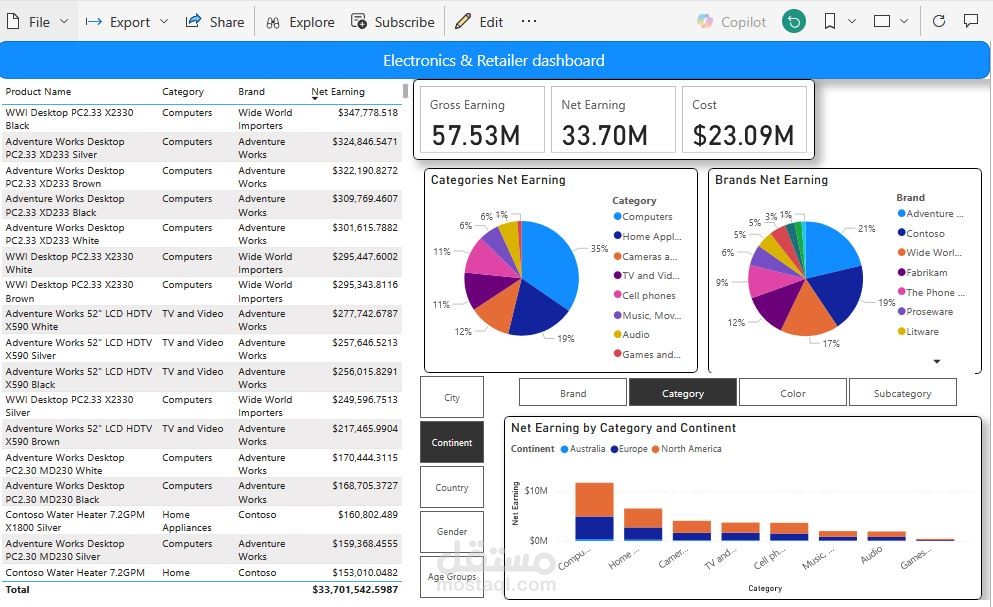Click the Subscribe label in toolbar
This screenshot has height=607, width=993.
click(404, 22)
